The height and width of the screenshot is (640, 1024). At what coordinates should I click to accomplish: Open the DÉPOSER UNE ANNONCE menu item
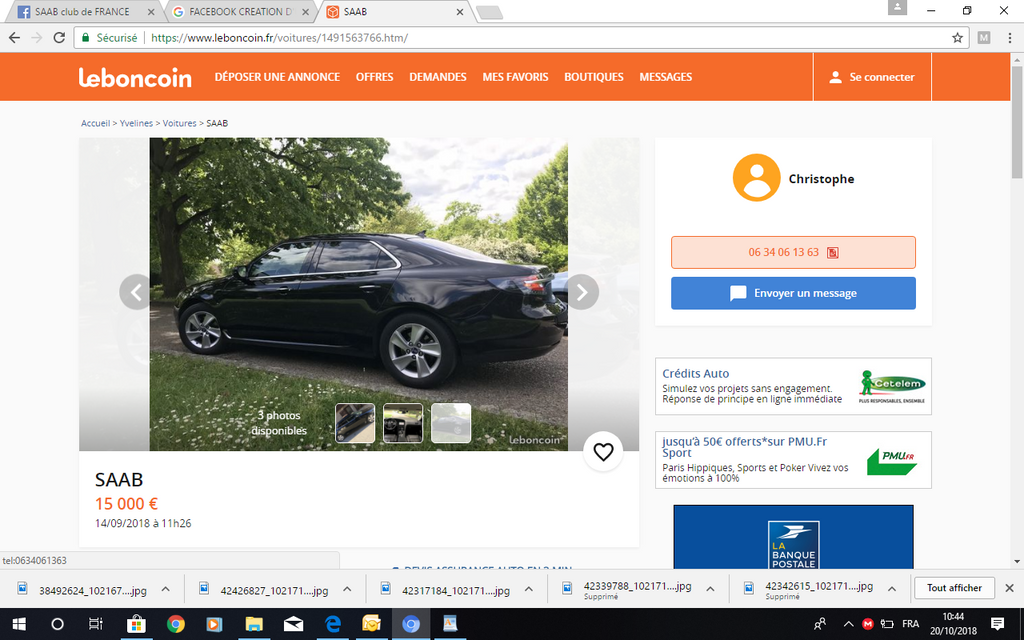pyautogui.click(x=278, y=77)
